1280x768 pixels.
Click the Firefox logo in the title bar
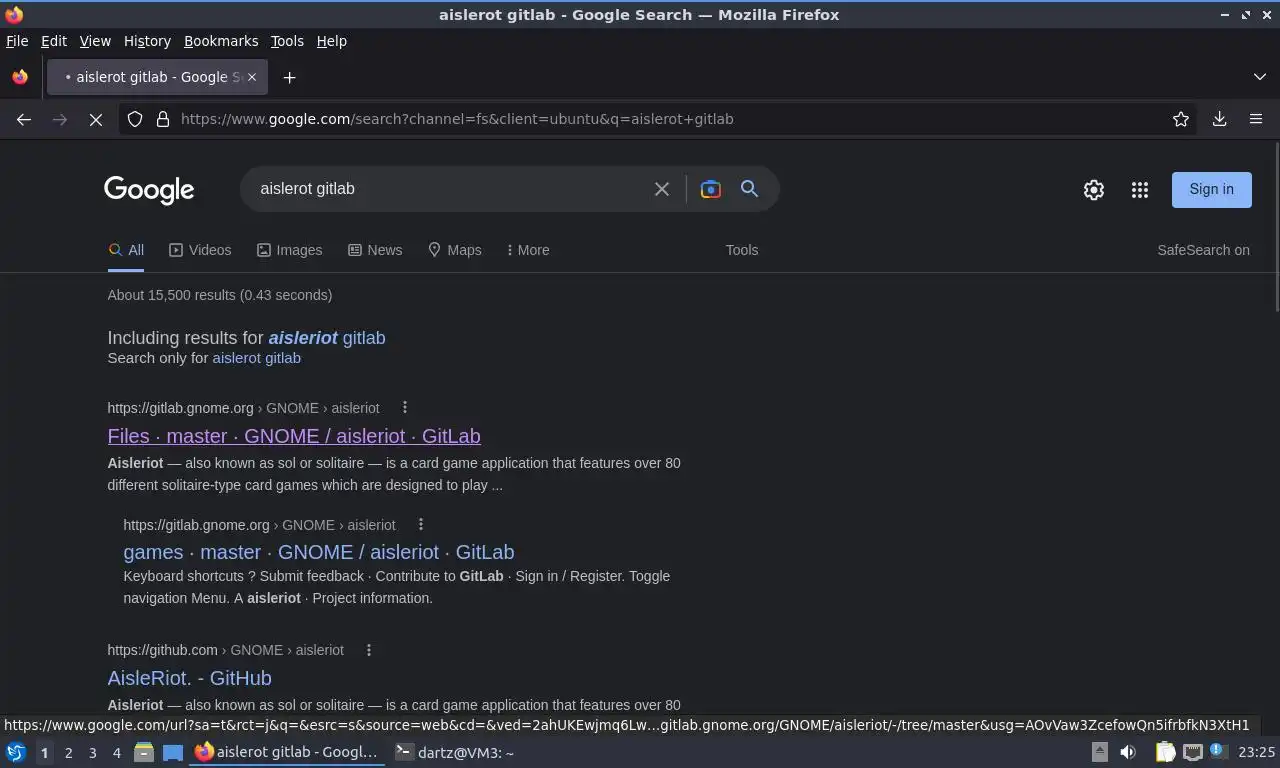coord(14,14)
